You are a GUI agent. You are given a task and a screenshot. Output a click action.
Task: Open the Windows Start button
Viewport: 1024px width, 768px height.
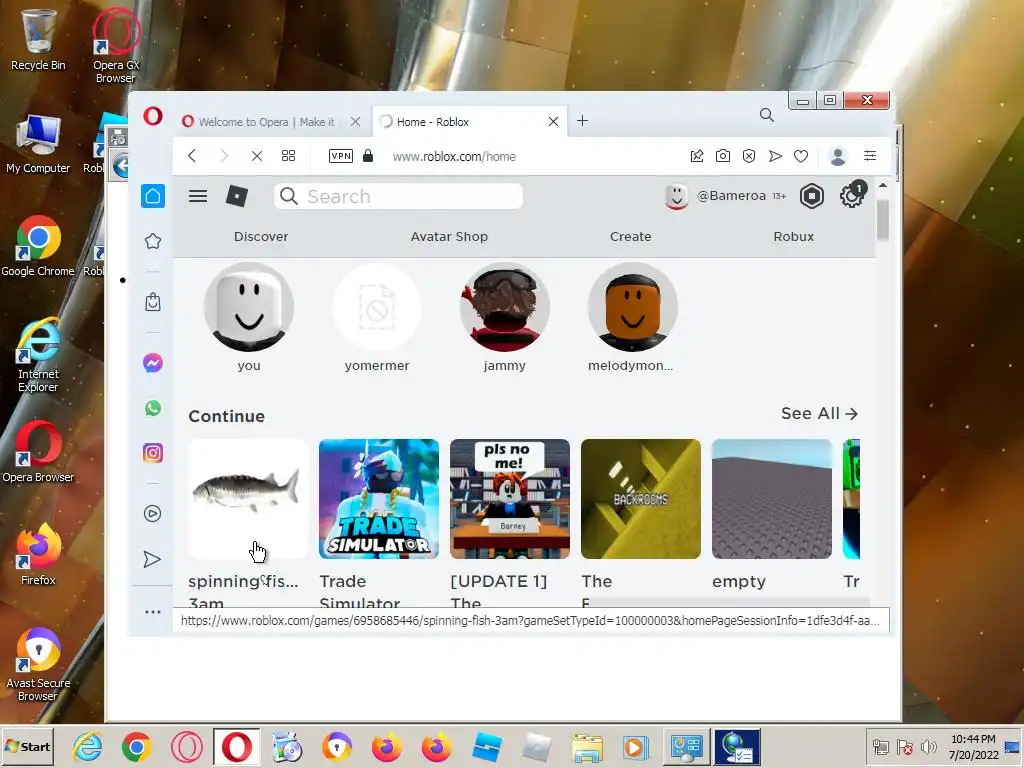point(27,746)
